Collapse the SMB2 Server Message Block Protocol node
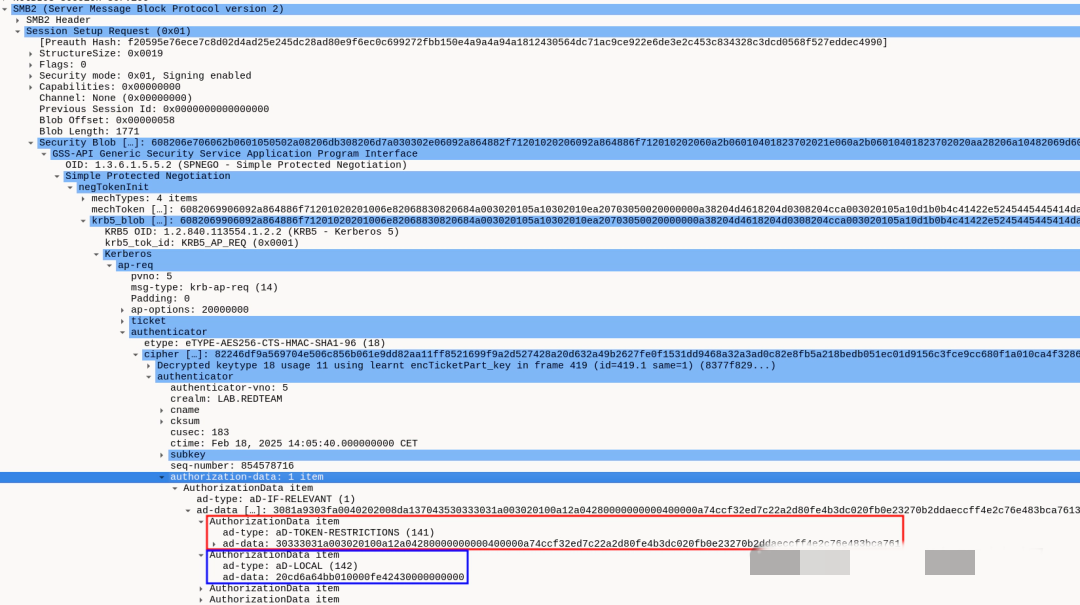 coord(5,9)
